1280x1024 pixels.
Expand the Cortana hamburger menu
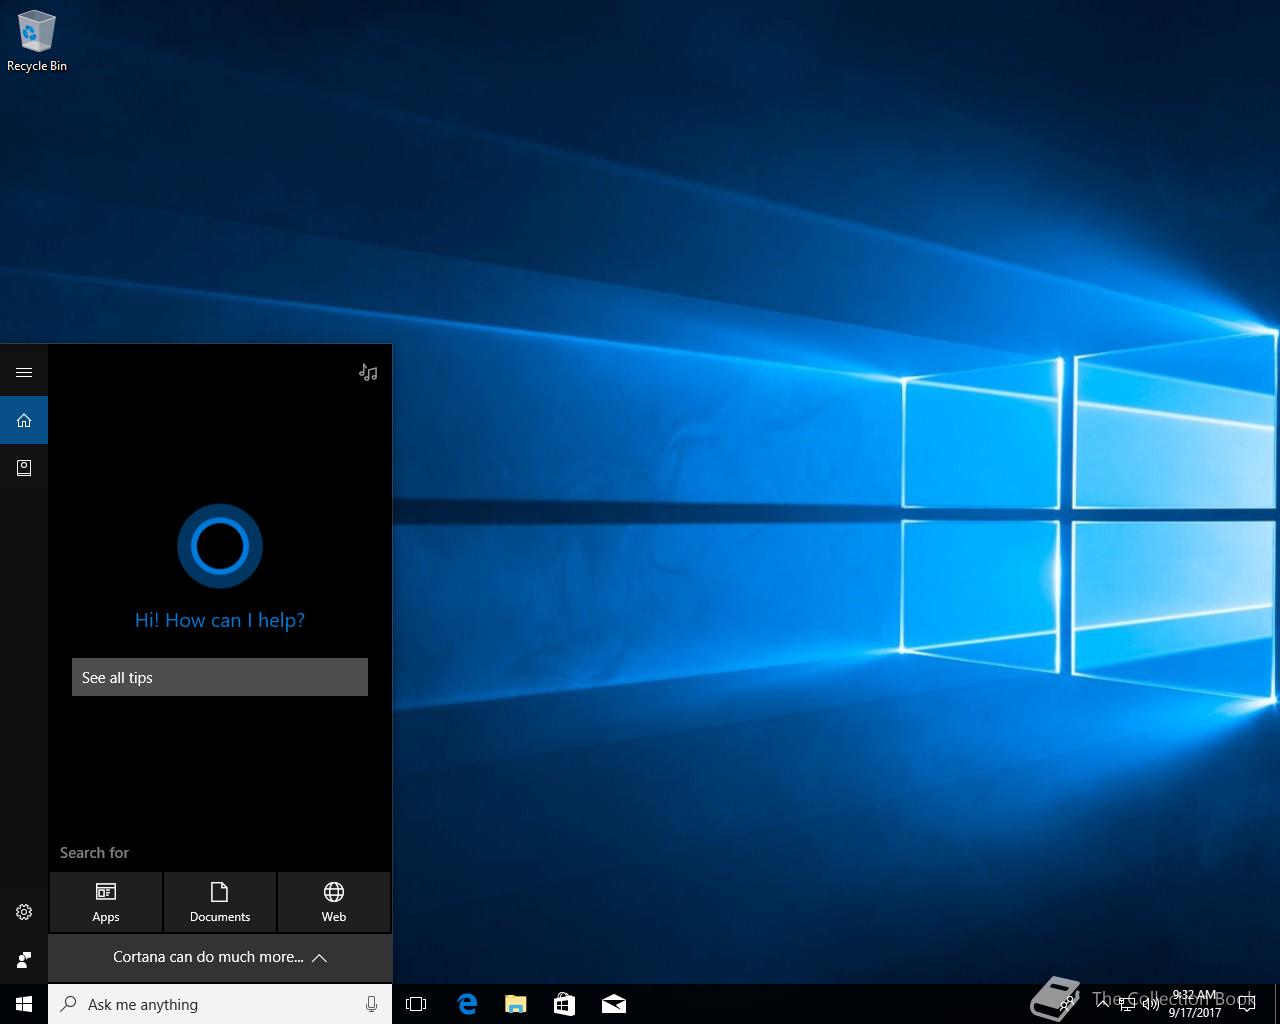click(x=24, y=372)
